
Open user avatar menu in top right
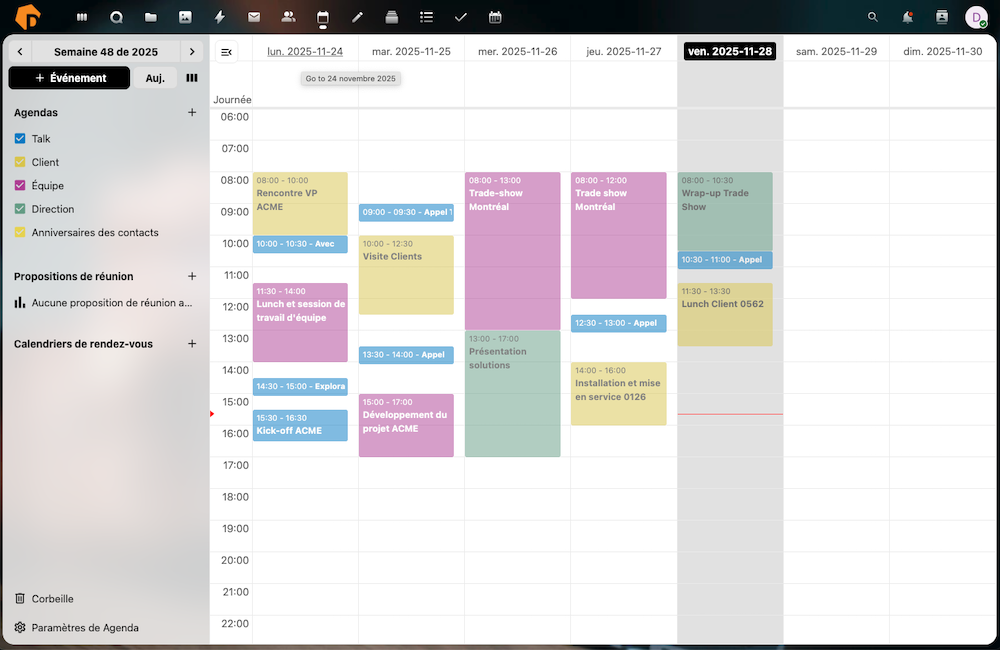pyautogui.click(x=975, y=17)
